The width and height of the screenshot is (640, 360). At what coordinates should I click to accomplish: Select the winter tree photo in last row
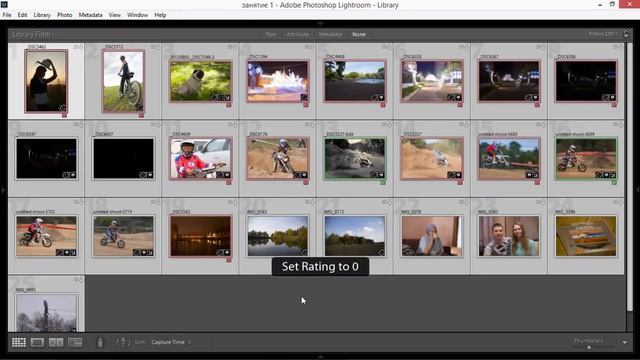click(46, 313)
